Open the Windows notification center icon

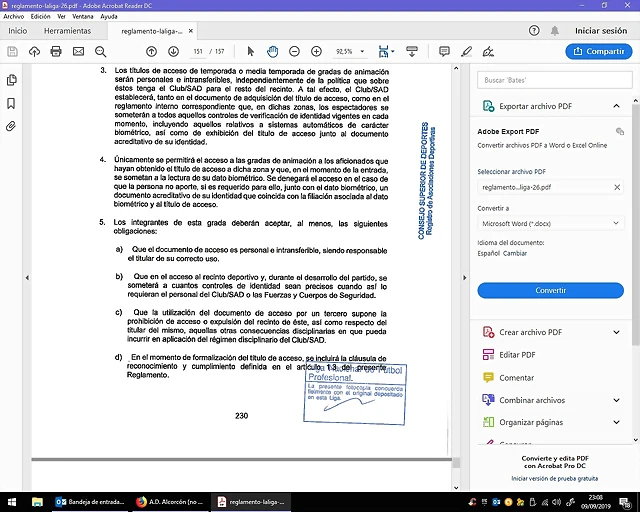coord(625,502)
